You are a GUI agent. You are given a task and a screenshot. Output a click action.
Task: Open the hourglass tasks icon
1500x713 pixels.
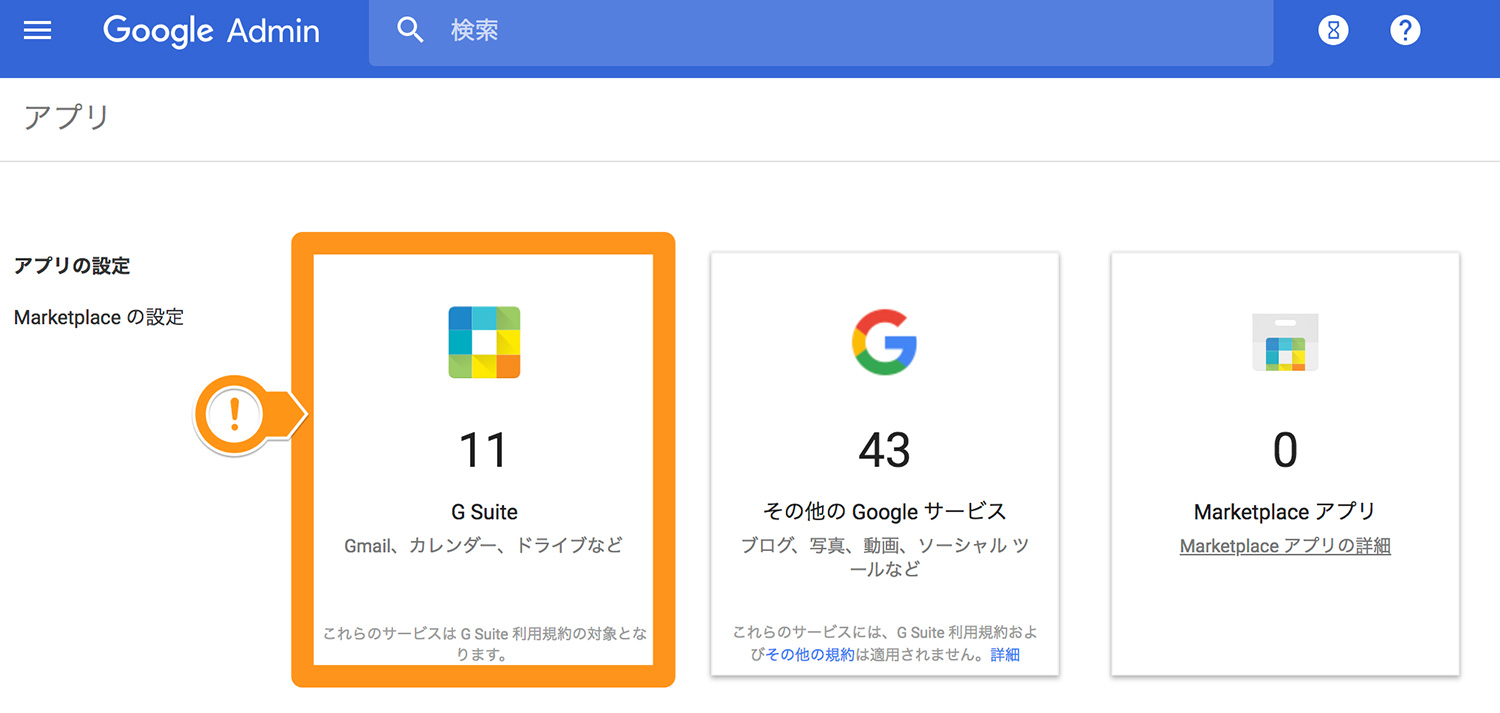1333,31
